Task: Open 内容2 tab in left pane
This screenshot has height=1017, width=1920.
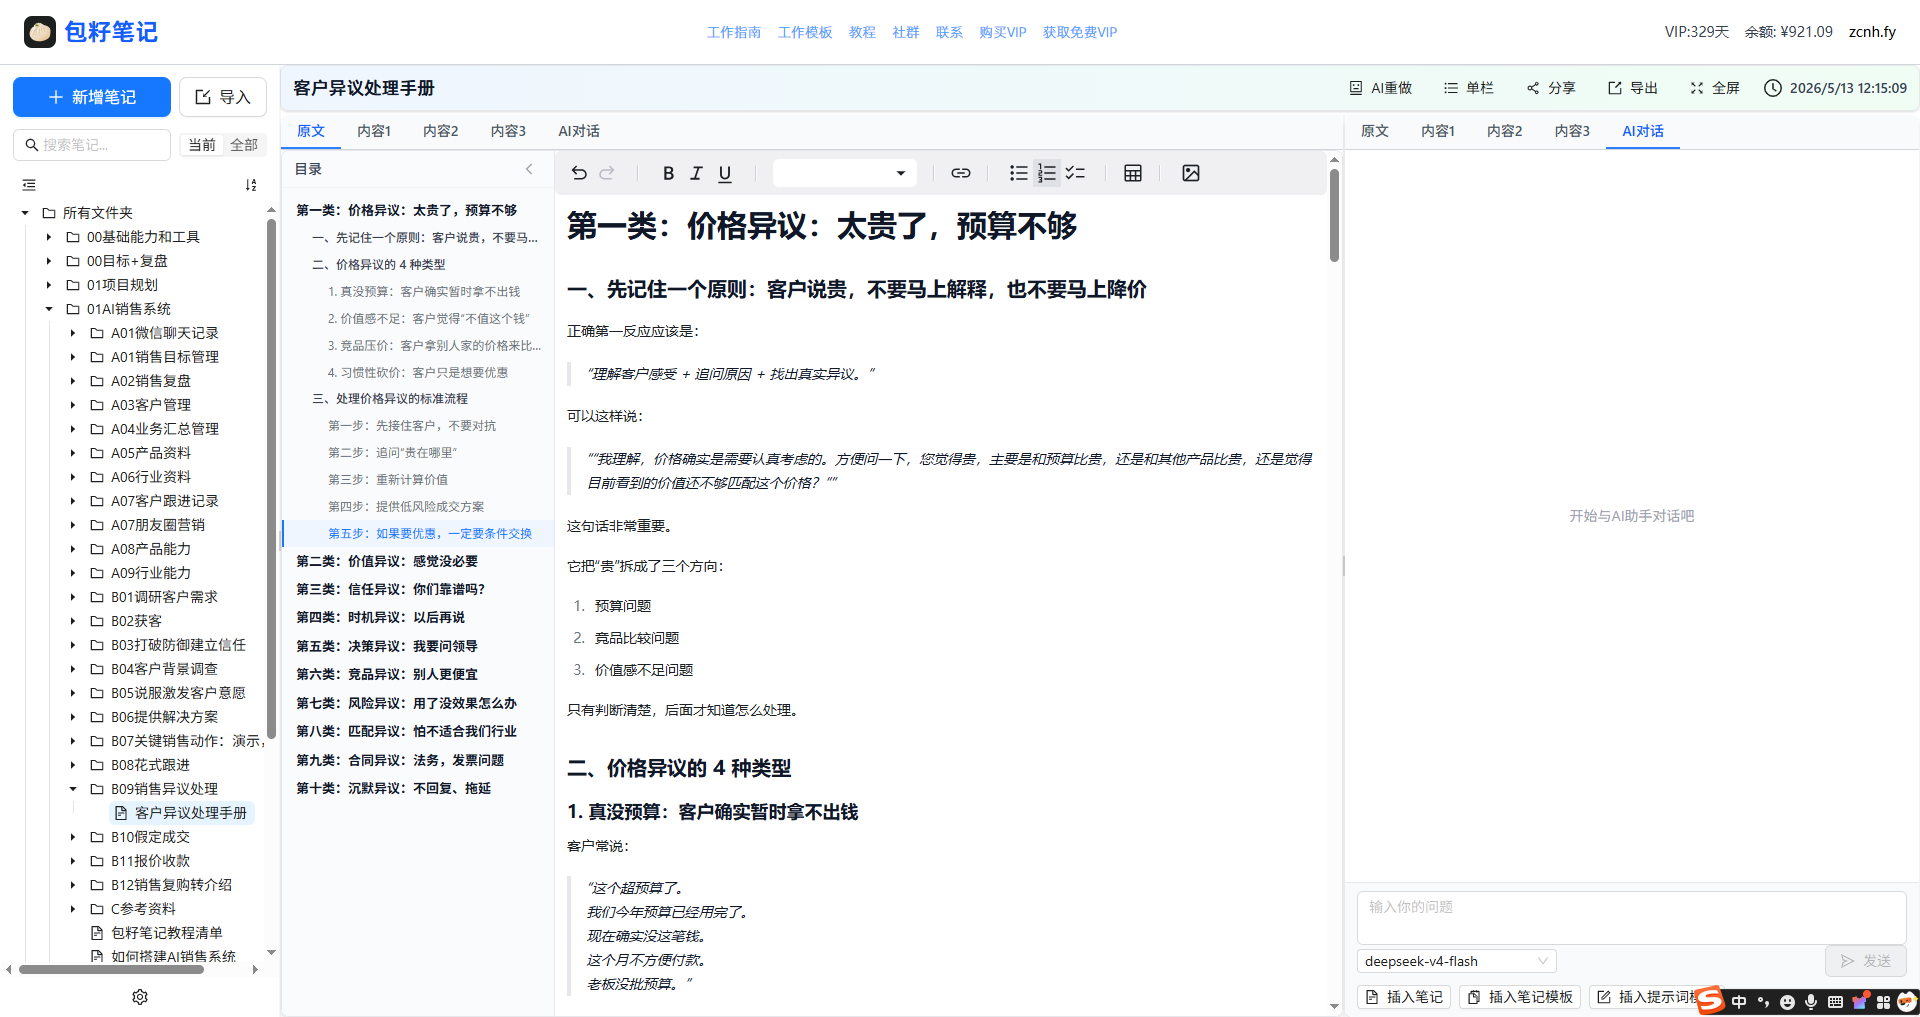Action: point(441,131)
